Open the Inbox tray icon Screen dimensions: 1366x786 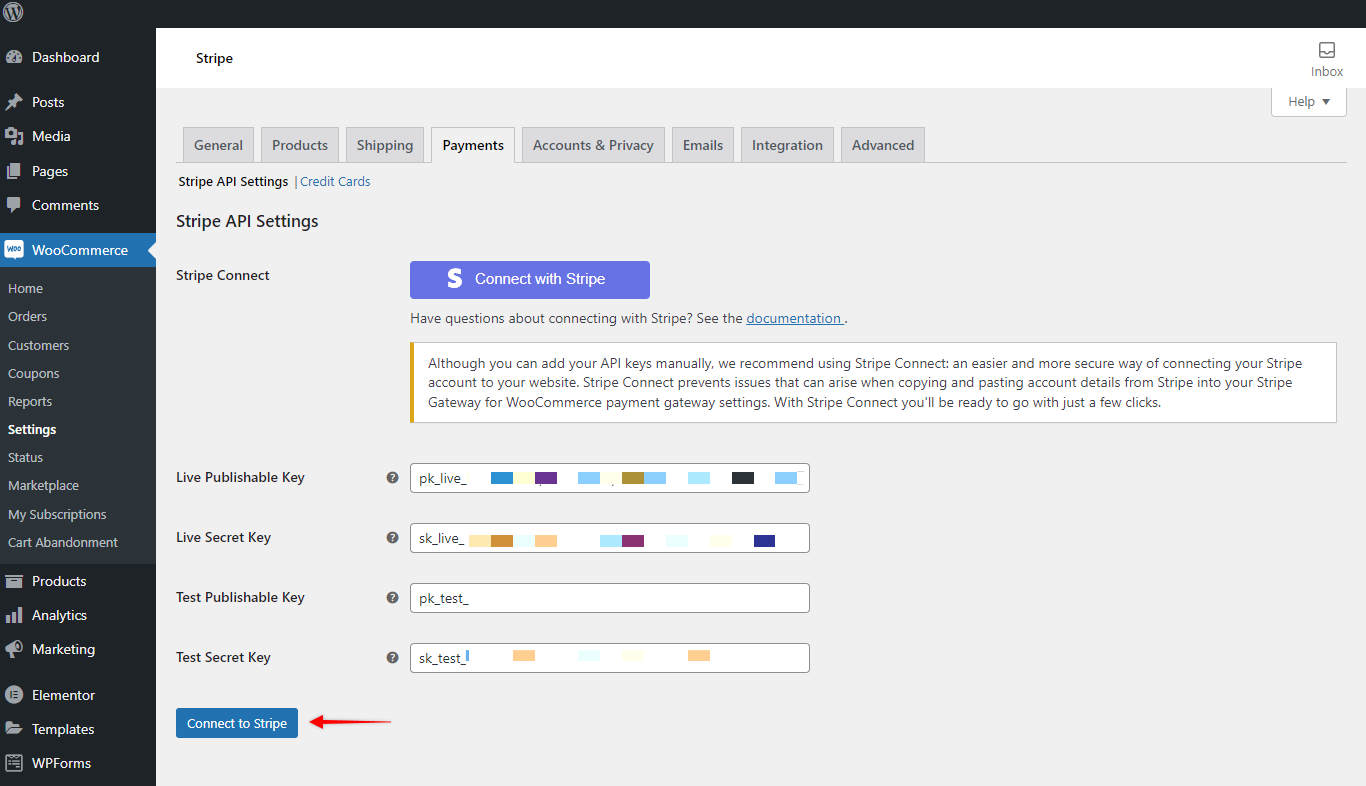(x=1327, y=50)
